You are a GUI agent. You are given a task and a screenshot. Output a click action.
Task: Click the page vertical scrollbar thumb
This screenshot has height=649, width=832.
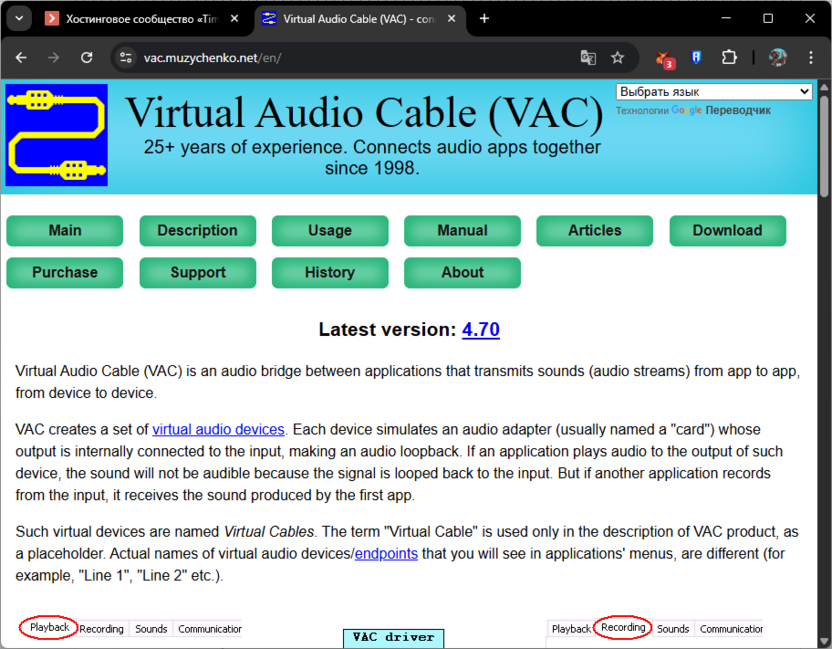824,146
